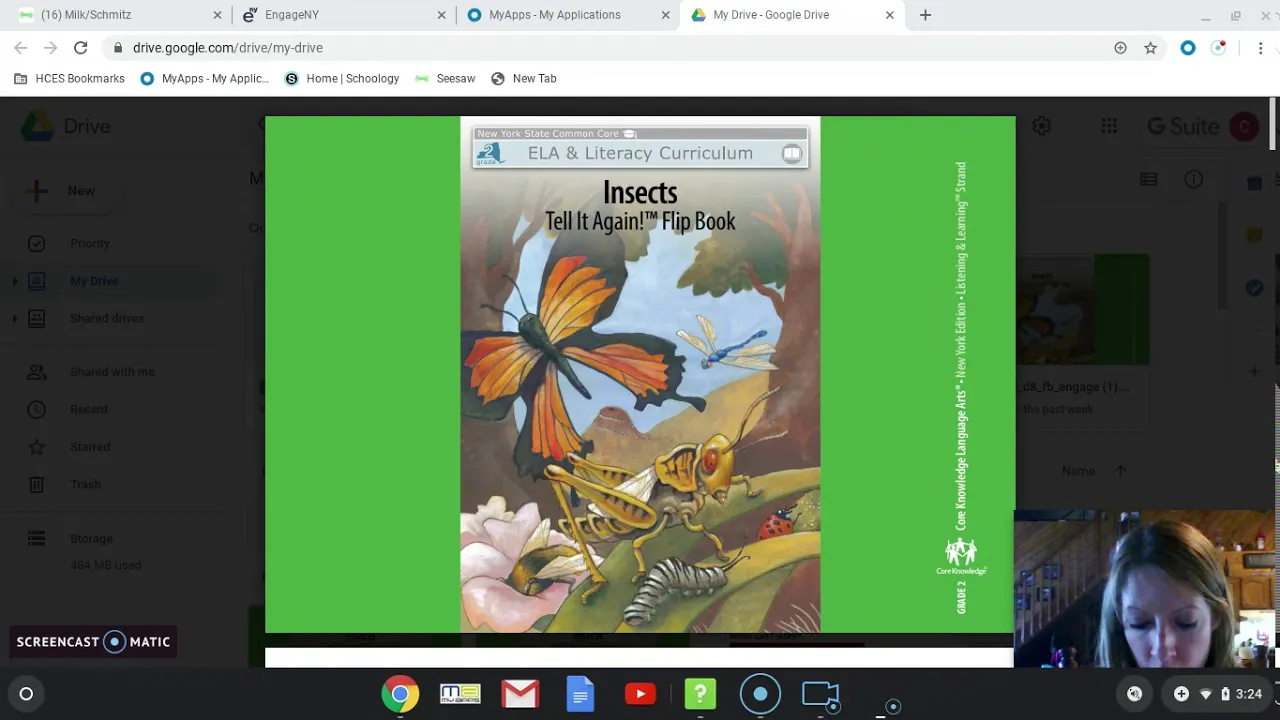Launch YouTube from the shelf

640,694
